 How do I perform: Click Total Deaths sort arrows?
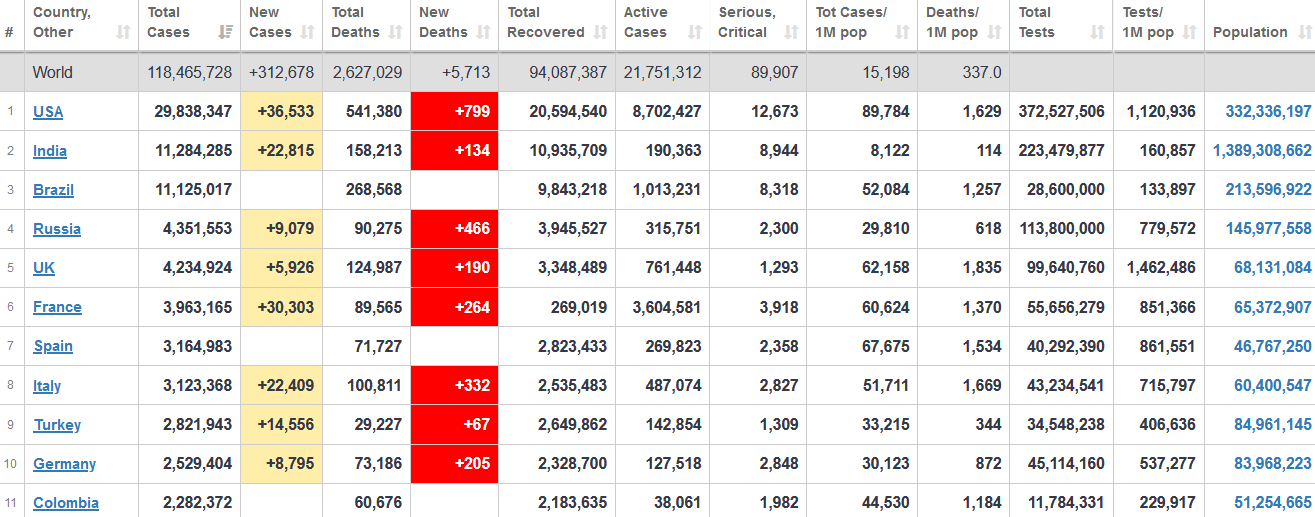(x=395, y=32)
